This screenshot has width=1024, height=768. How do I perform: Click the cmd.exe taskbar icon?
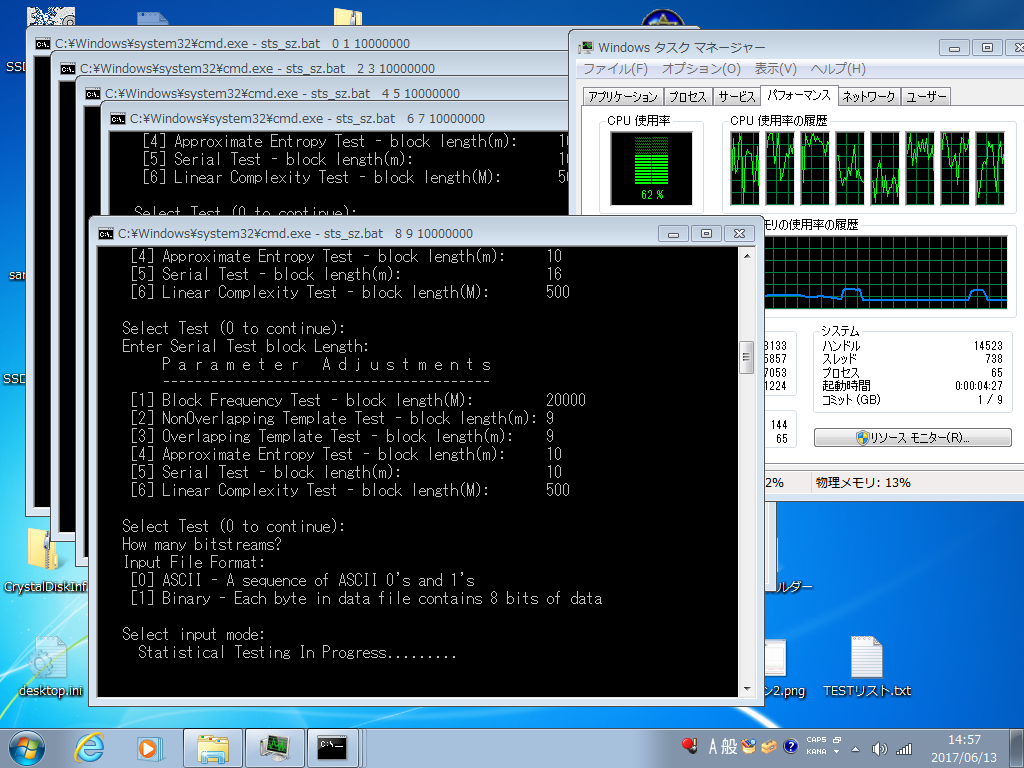(332, 747)
